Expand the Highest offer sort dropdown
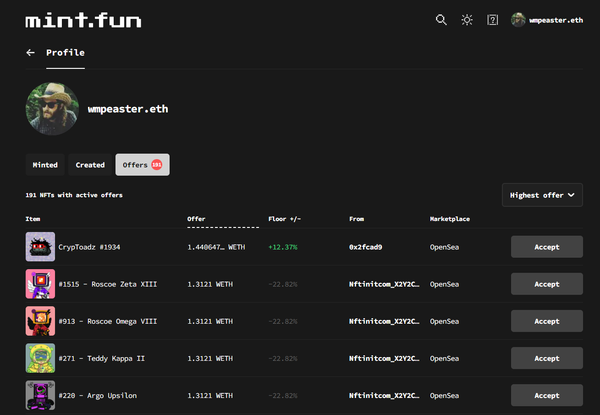 [x=543, y=195]
